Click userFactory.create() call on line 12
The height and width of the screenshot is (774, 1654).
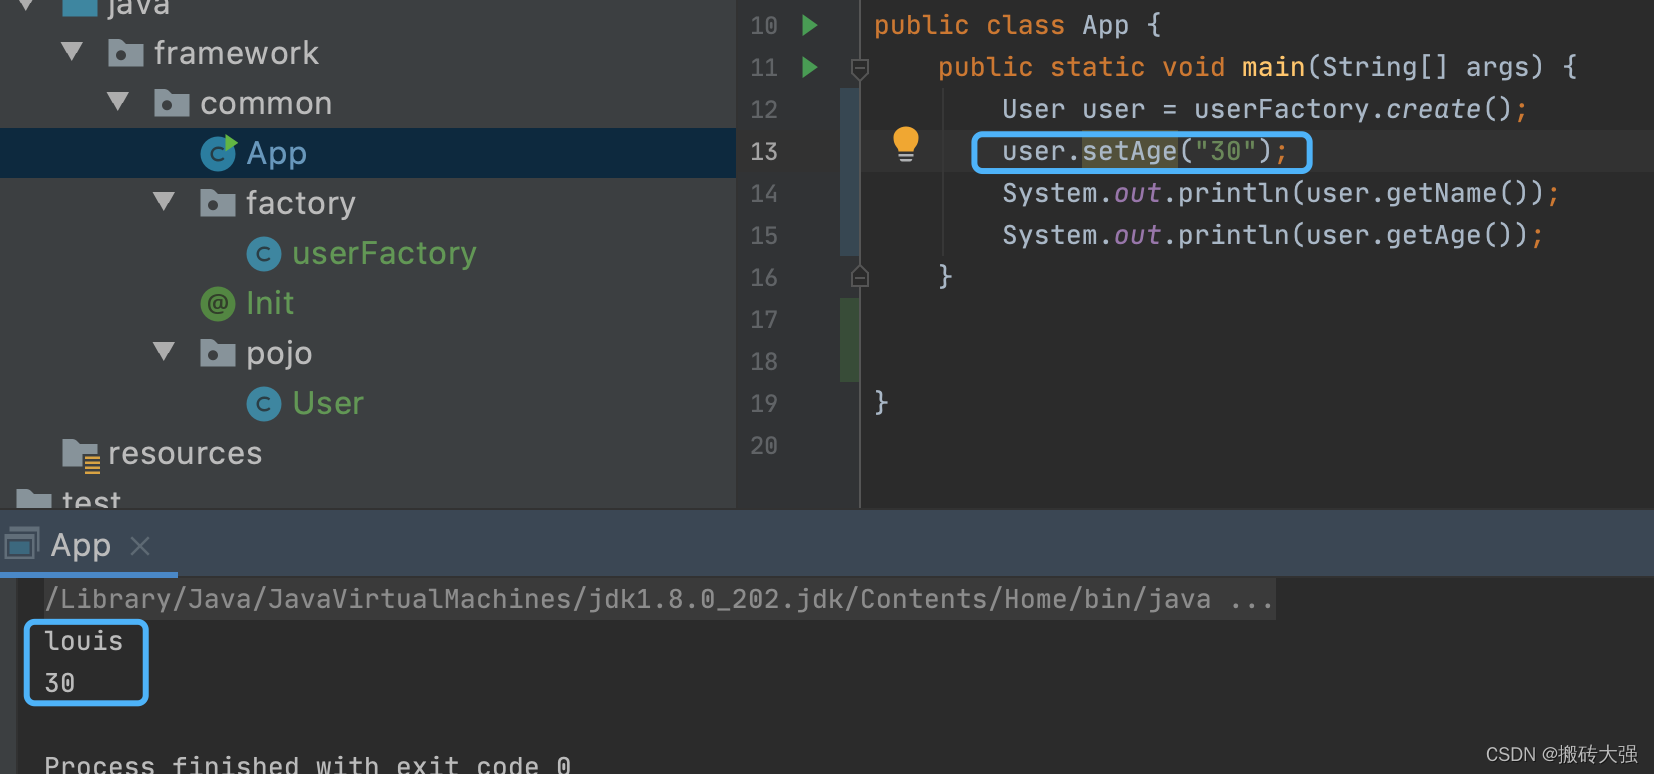1353,109
